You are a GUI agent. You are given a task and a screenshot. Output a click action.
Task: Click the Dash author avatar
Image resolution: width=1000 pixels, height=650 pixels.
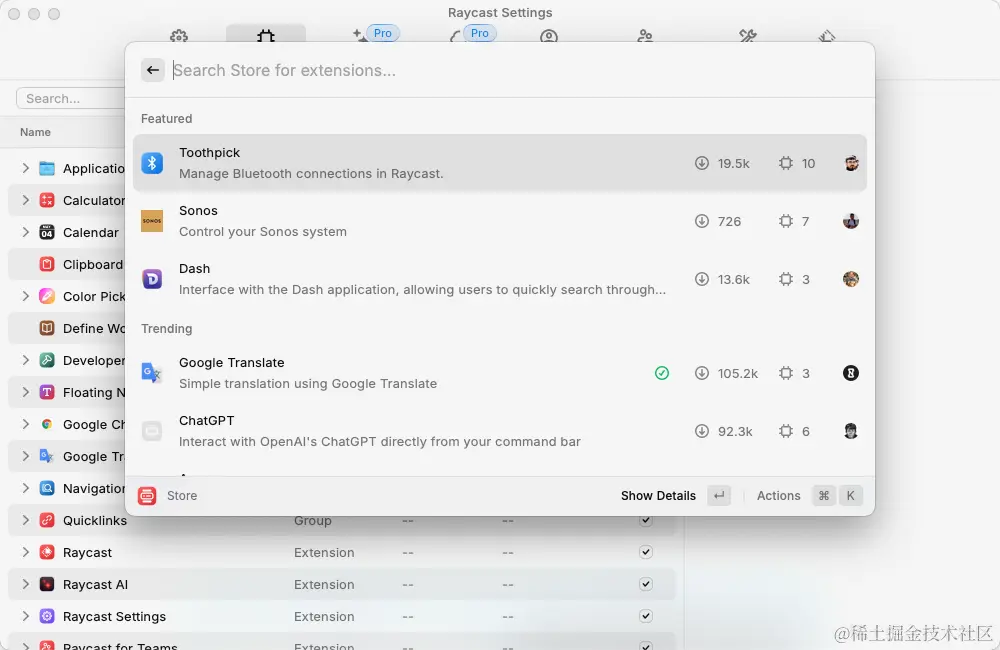[851, 279]
